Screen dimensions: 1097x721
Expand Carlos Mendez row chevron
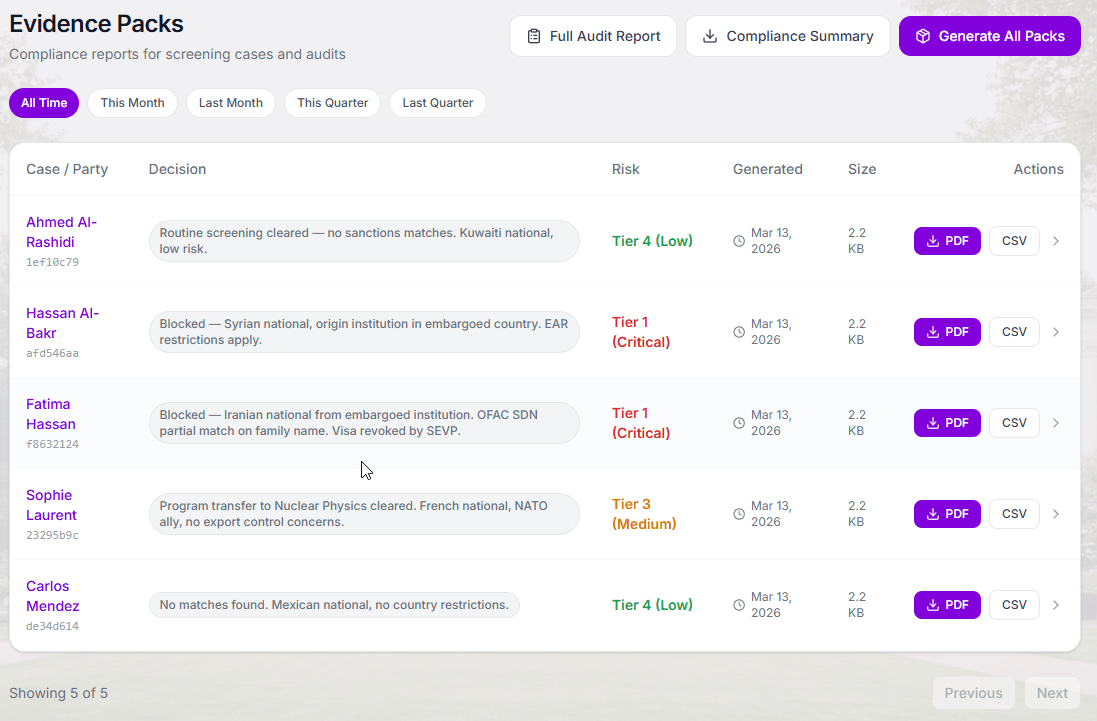(1056, 605)
